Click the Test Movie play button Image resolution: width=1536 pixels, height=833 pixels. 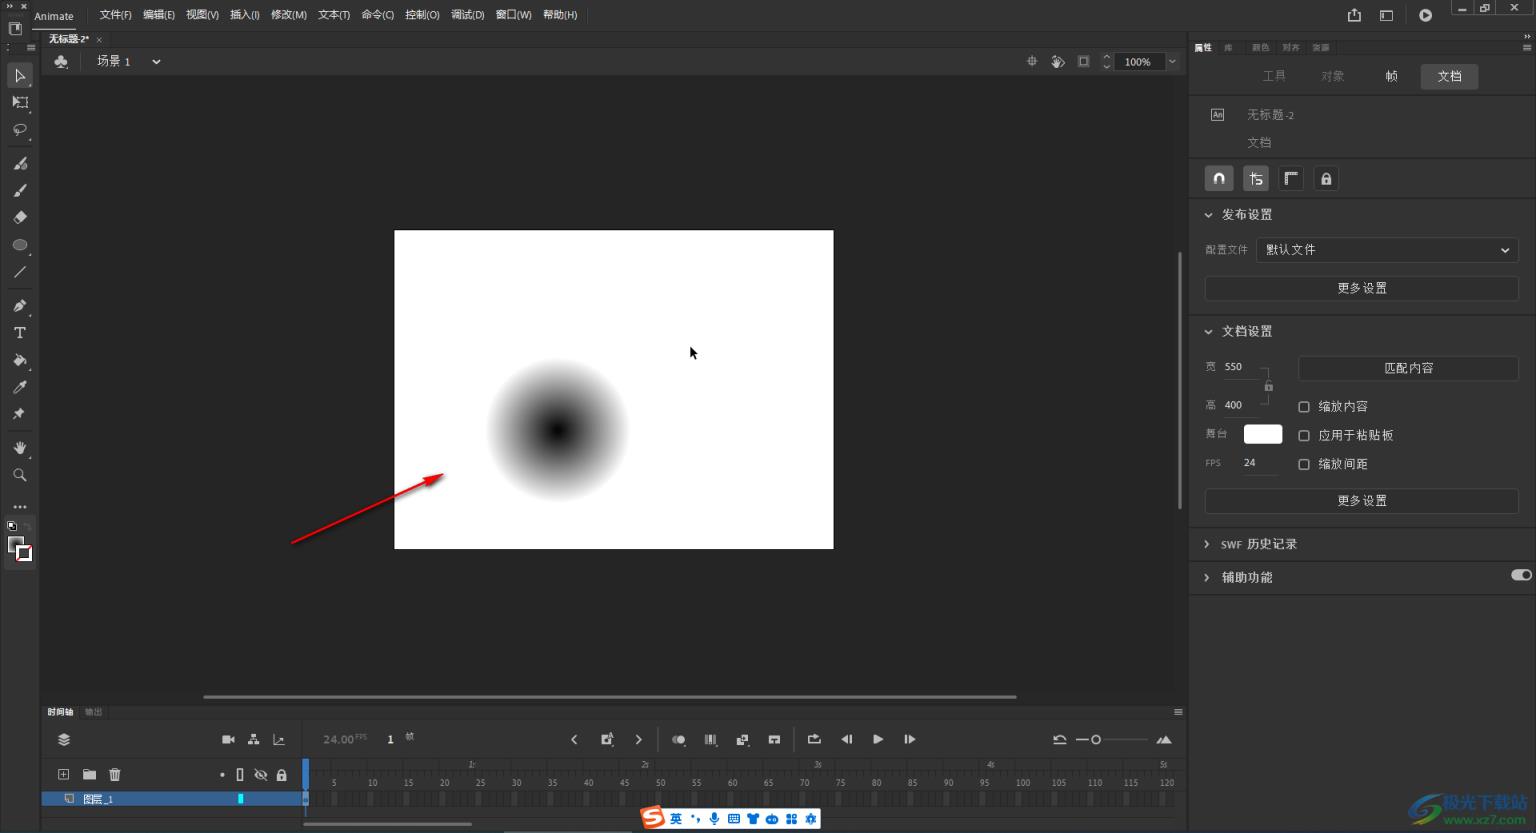[x=1425, y=15]
